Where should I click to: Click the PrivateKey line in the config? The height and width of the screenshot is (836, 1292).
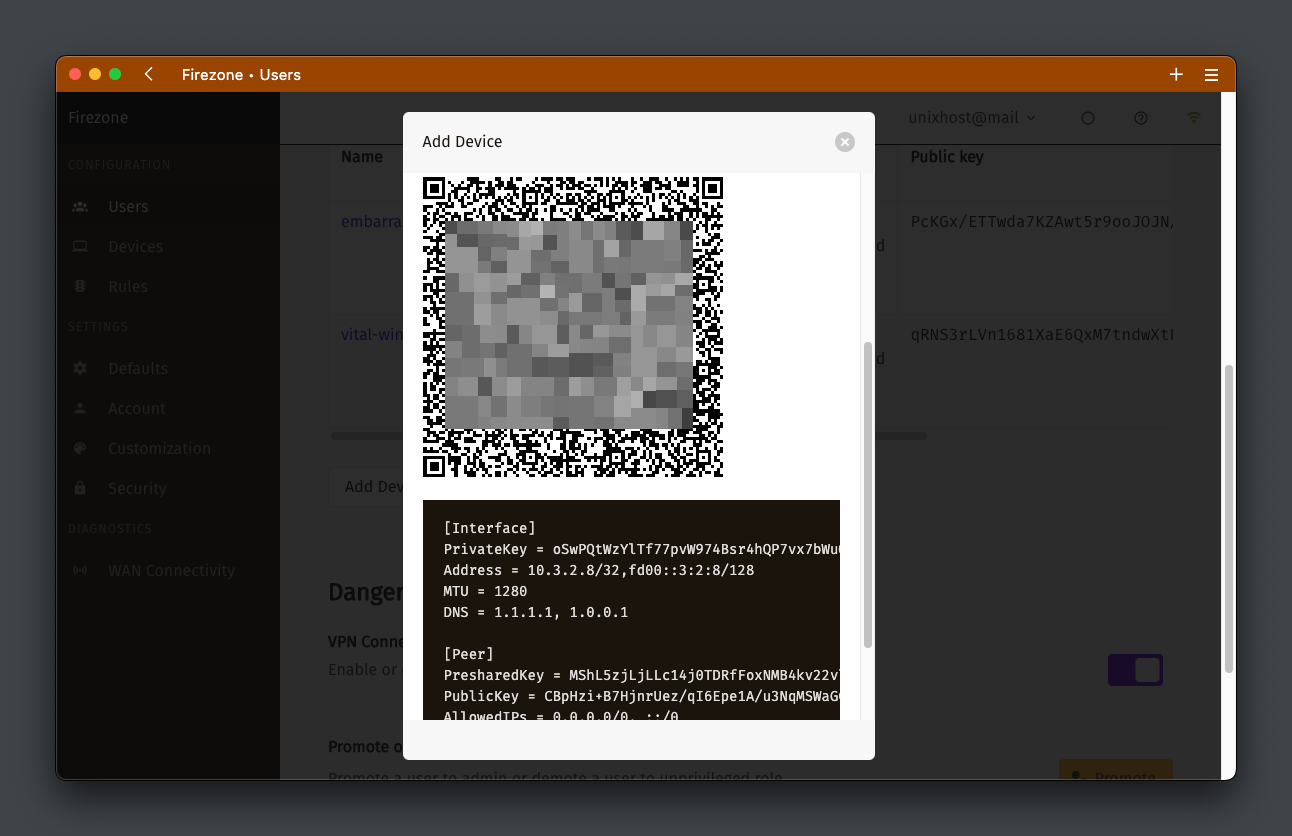[x=641, y=549]
